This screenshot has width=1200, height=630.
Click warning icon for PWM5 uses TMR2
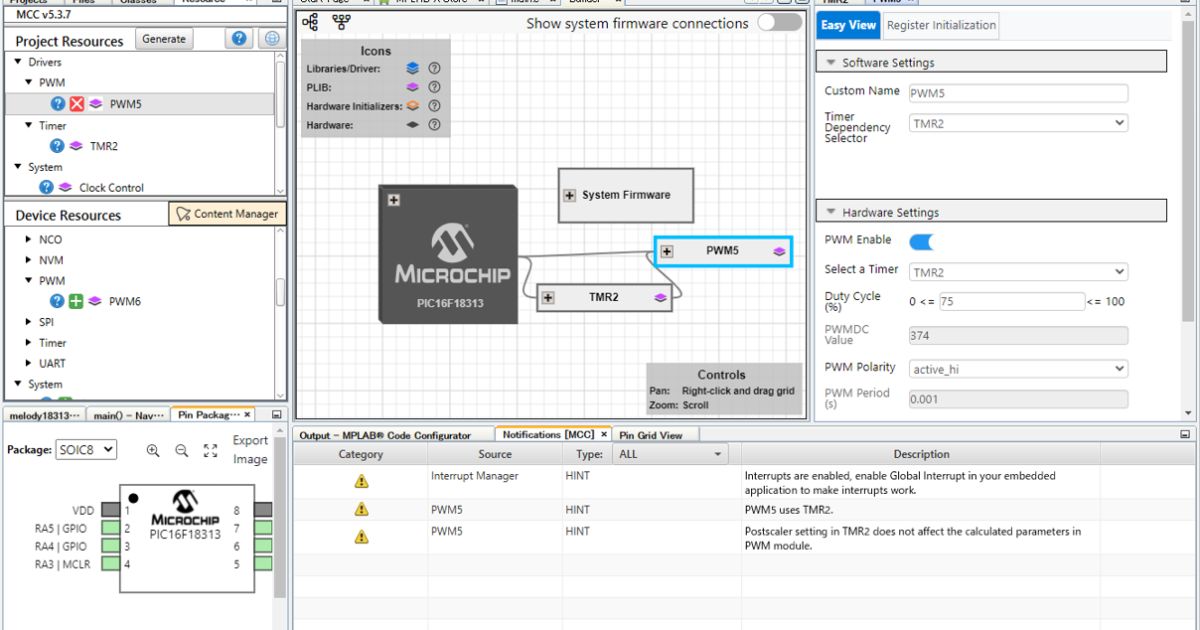click(x=361, y=510)
